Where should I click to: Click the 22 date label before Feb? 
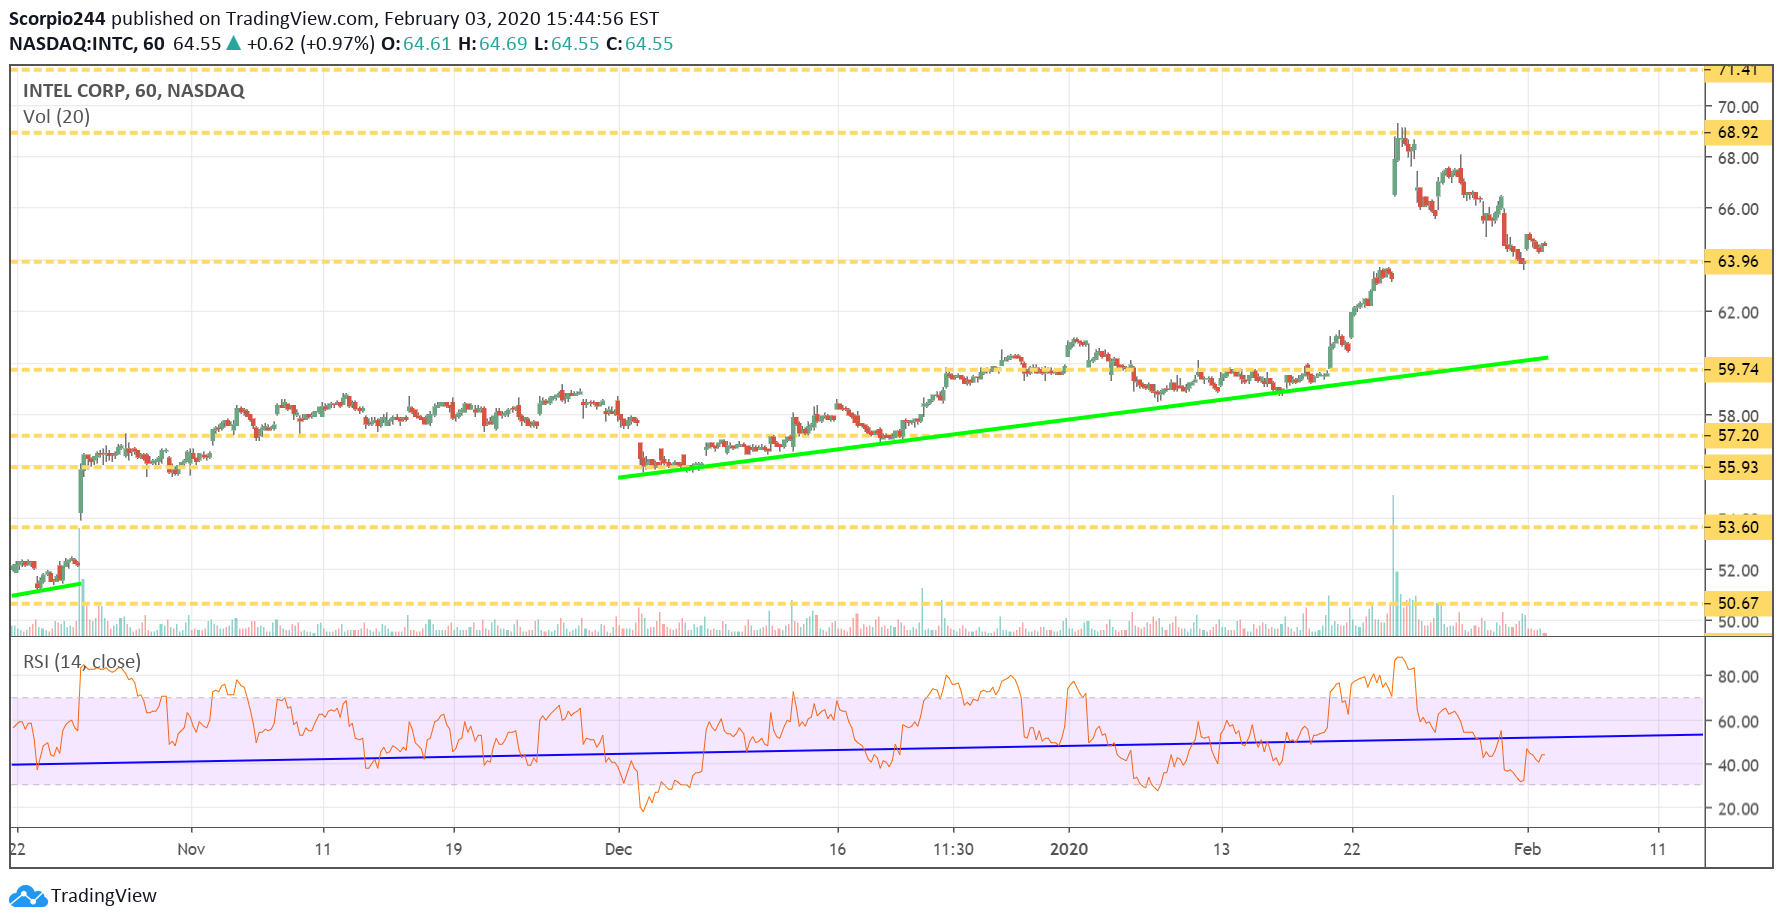pos(1352,849)
